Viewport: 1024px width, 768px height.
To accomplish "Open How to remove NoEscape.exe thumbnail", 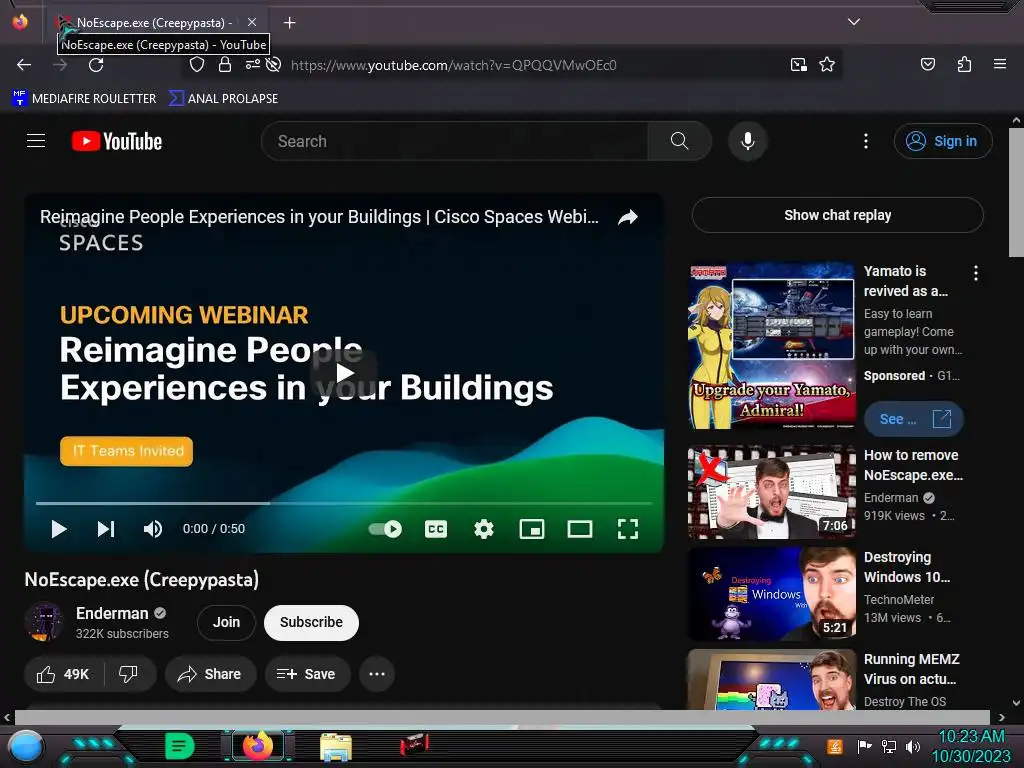I will [x=772, y=492].
